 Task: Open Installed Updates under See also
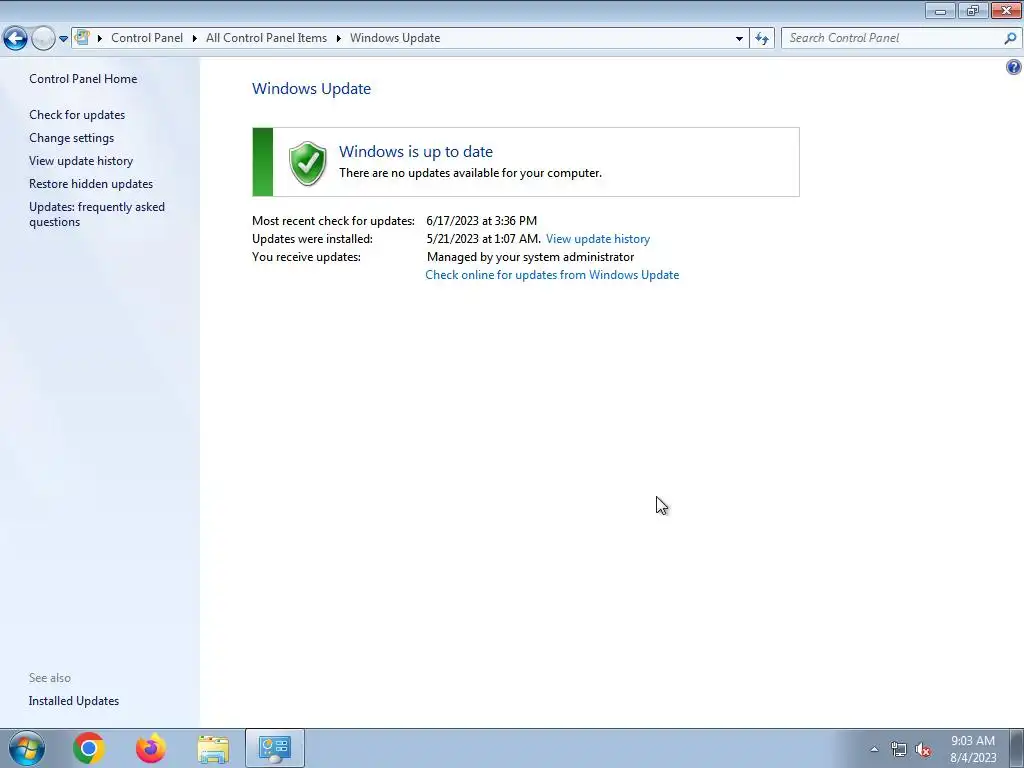click(74, 701)
